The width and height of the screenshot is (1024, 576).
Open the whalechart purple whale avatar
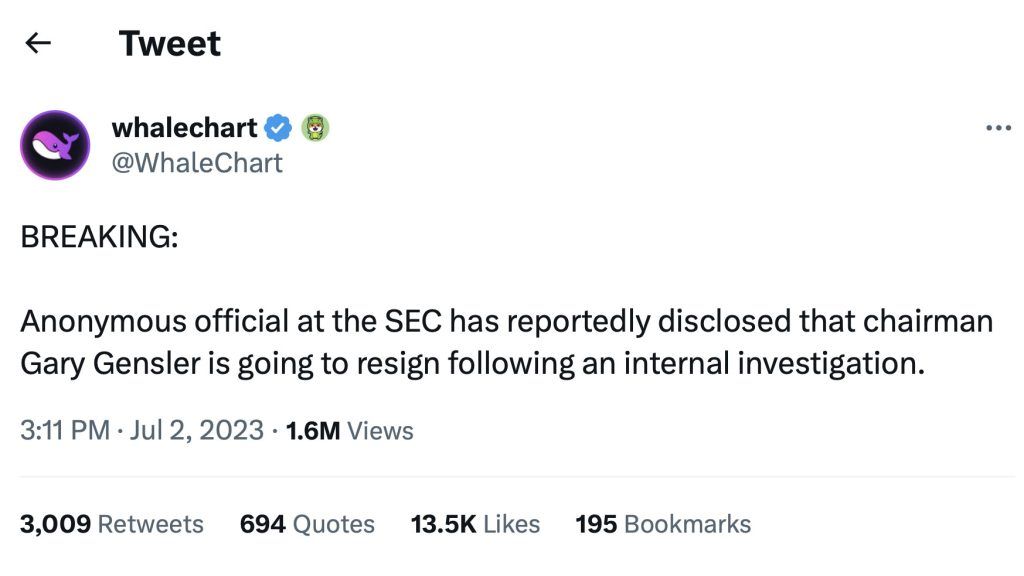(56, 145)
